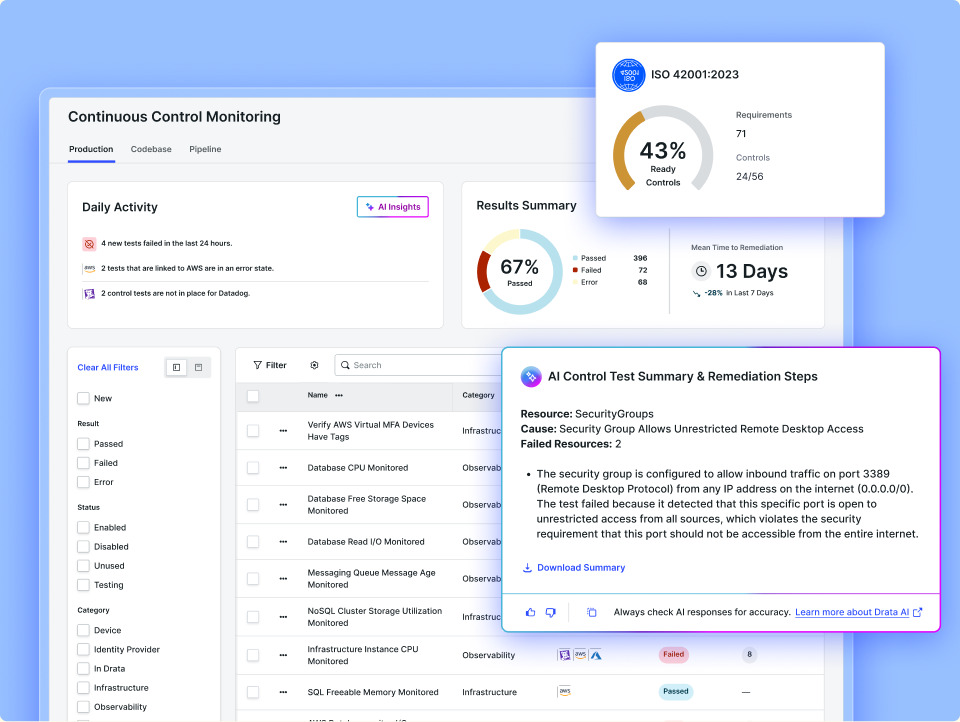960x722 pixels.
Task: Click the table settings gear icon
Action: (314, 365)
